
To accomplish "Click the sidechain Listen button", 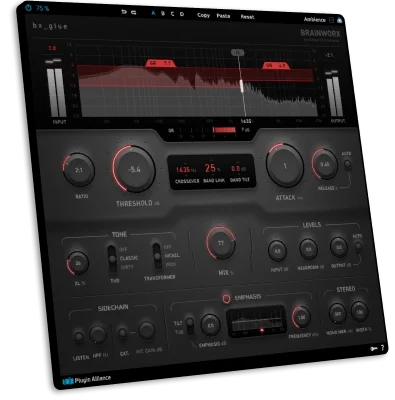I will (79, 337).
